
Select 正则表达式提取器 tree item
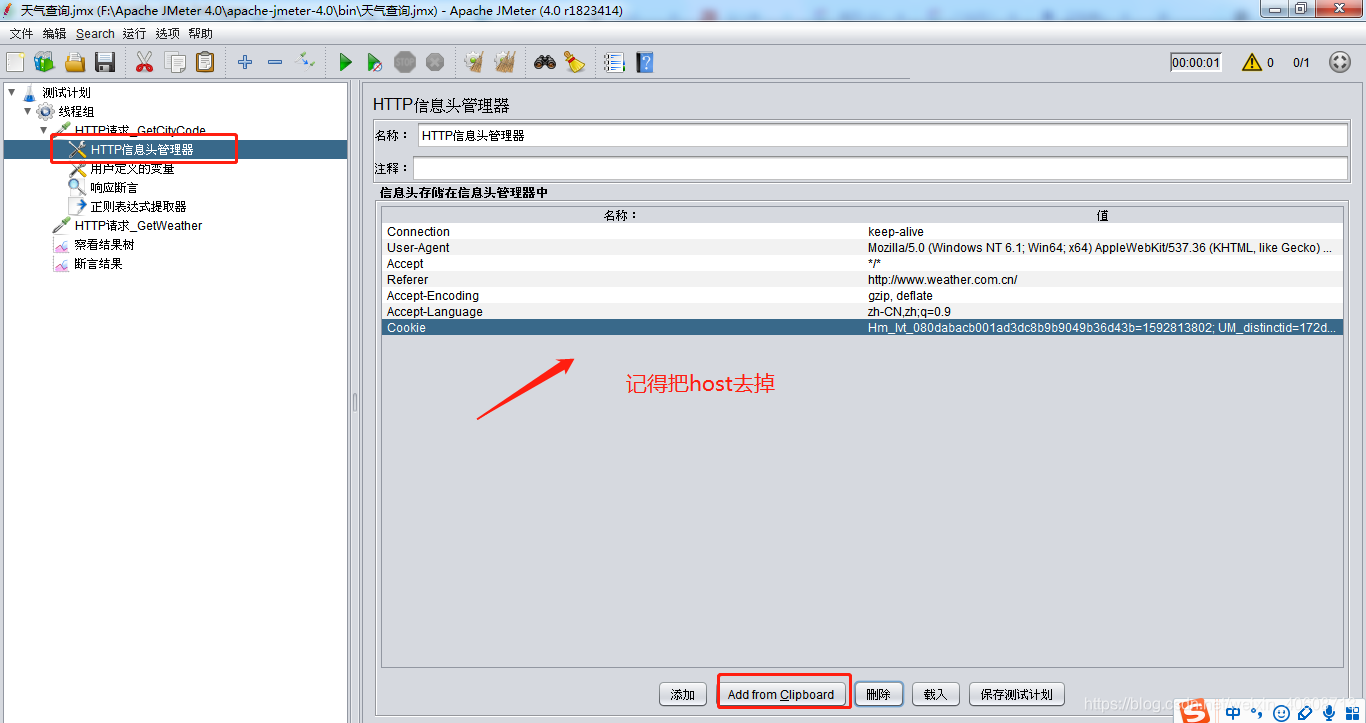coord(138,206)
